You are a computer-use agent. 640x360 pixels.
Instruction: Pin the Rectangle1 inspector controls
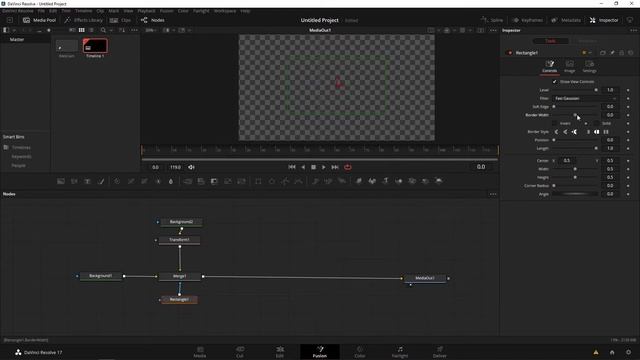pos(612,53)
